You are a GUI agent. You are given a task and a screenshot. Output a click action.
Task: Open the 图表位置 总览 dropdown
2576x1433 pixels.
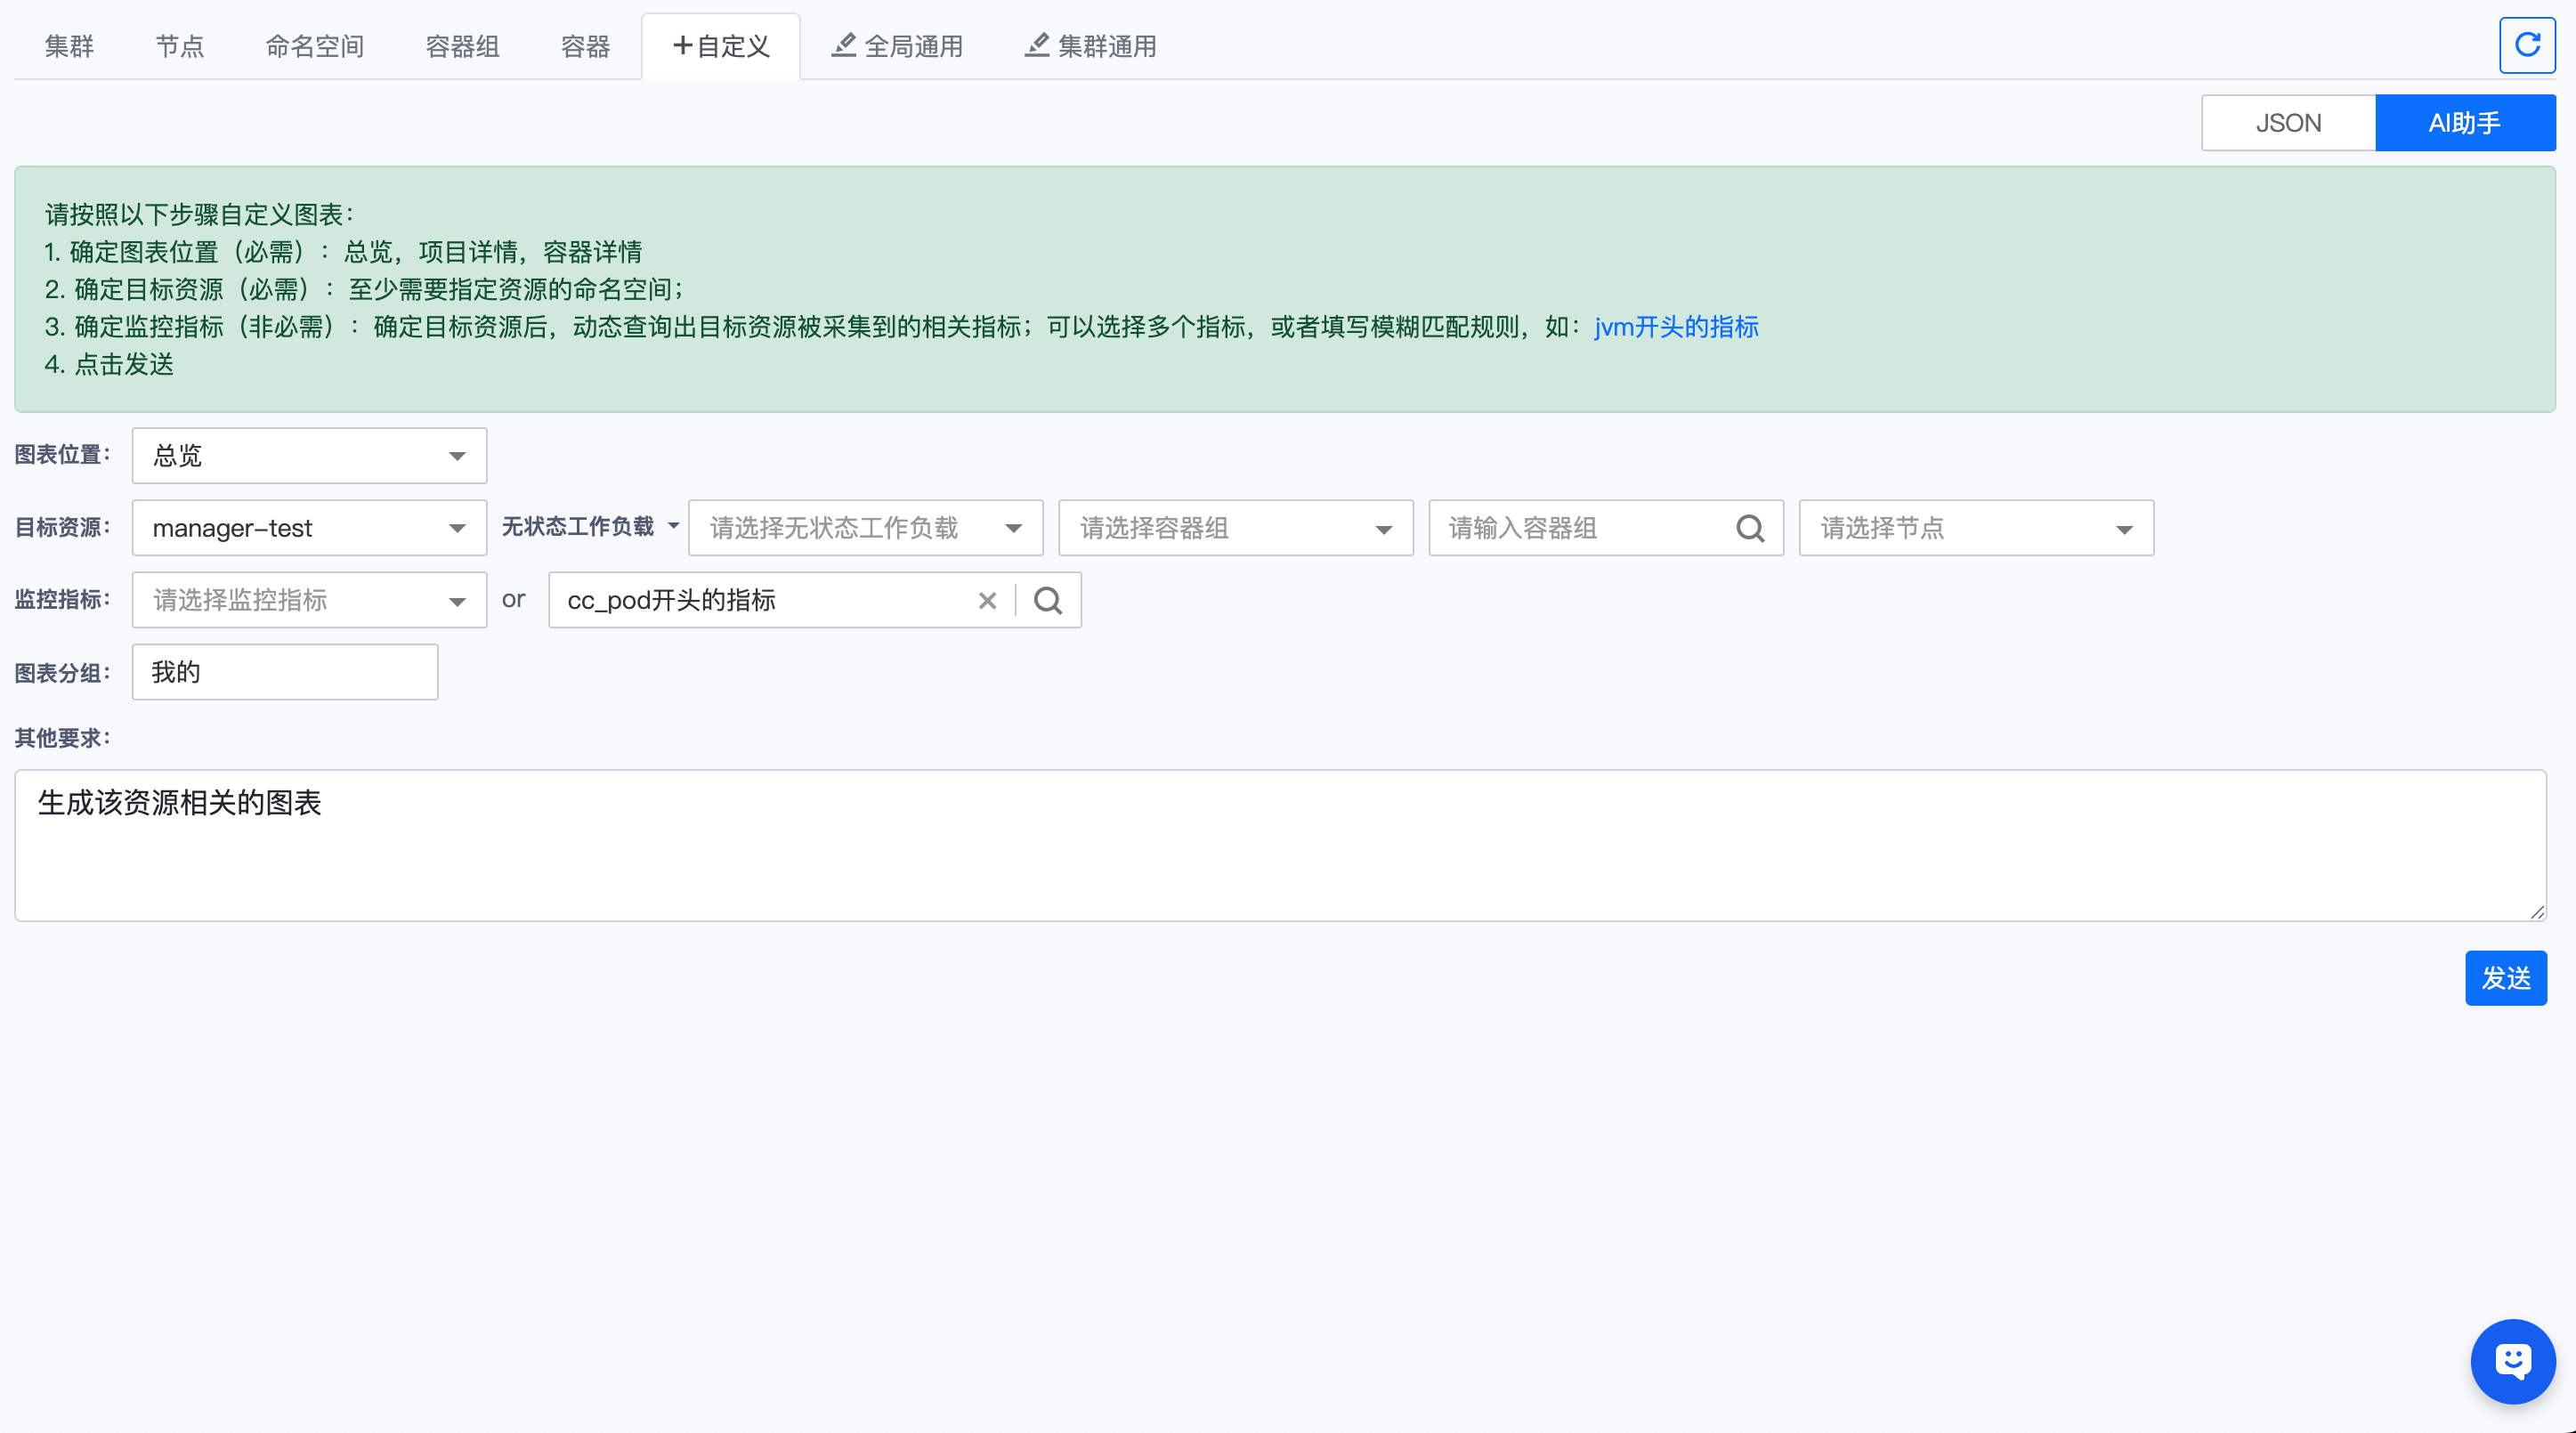point(309,456)
